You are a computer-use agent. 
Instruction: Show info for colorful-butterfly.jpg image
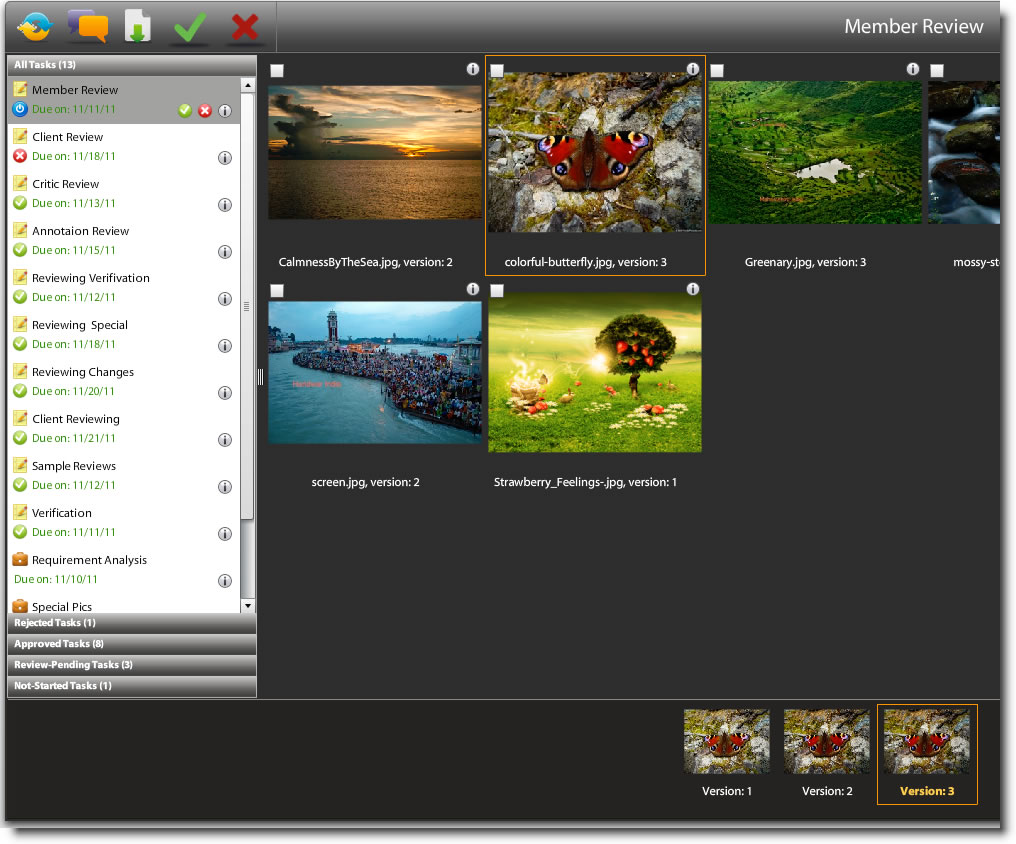693,69
